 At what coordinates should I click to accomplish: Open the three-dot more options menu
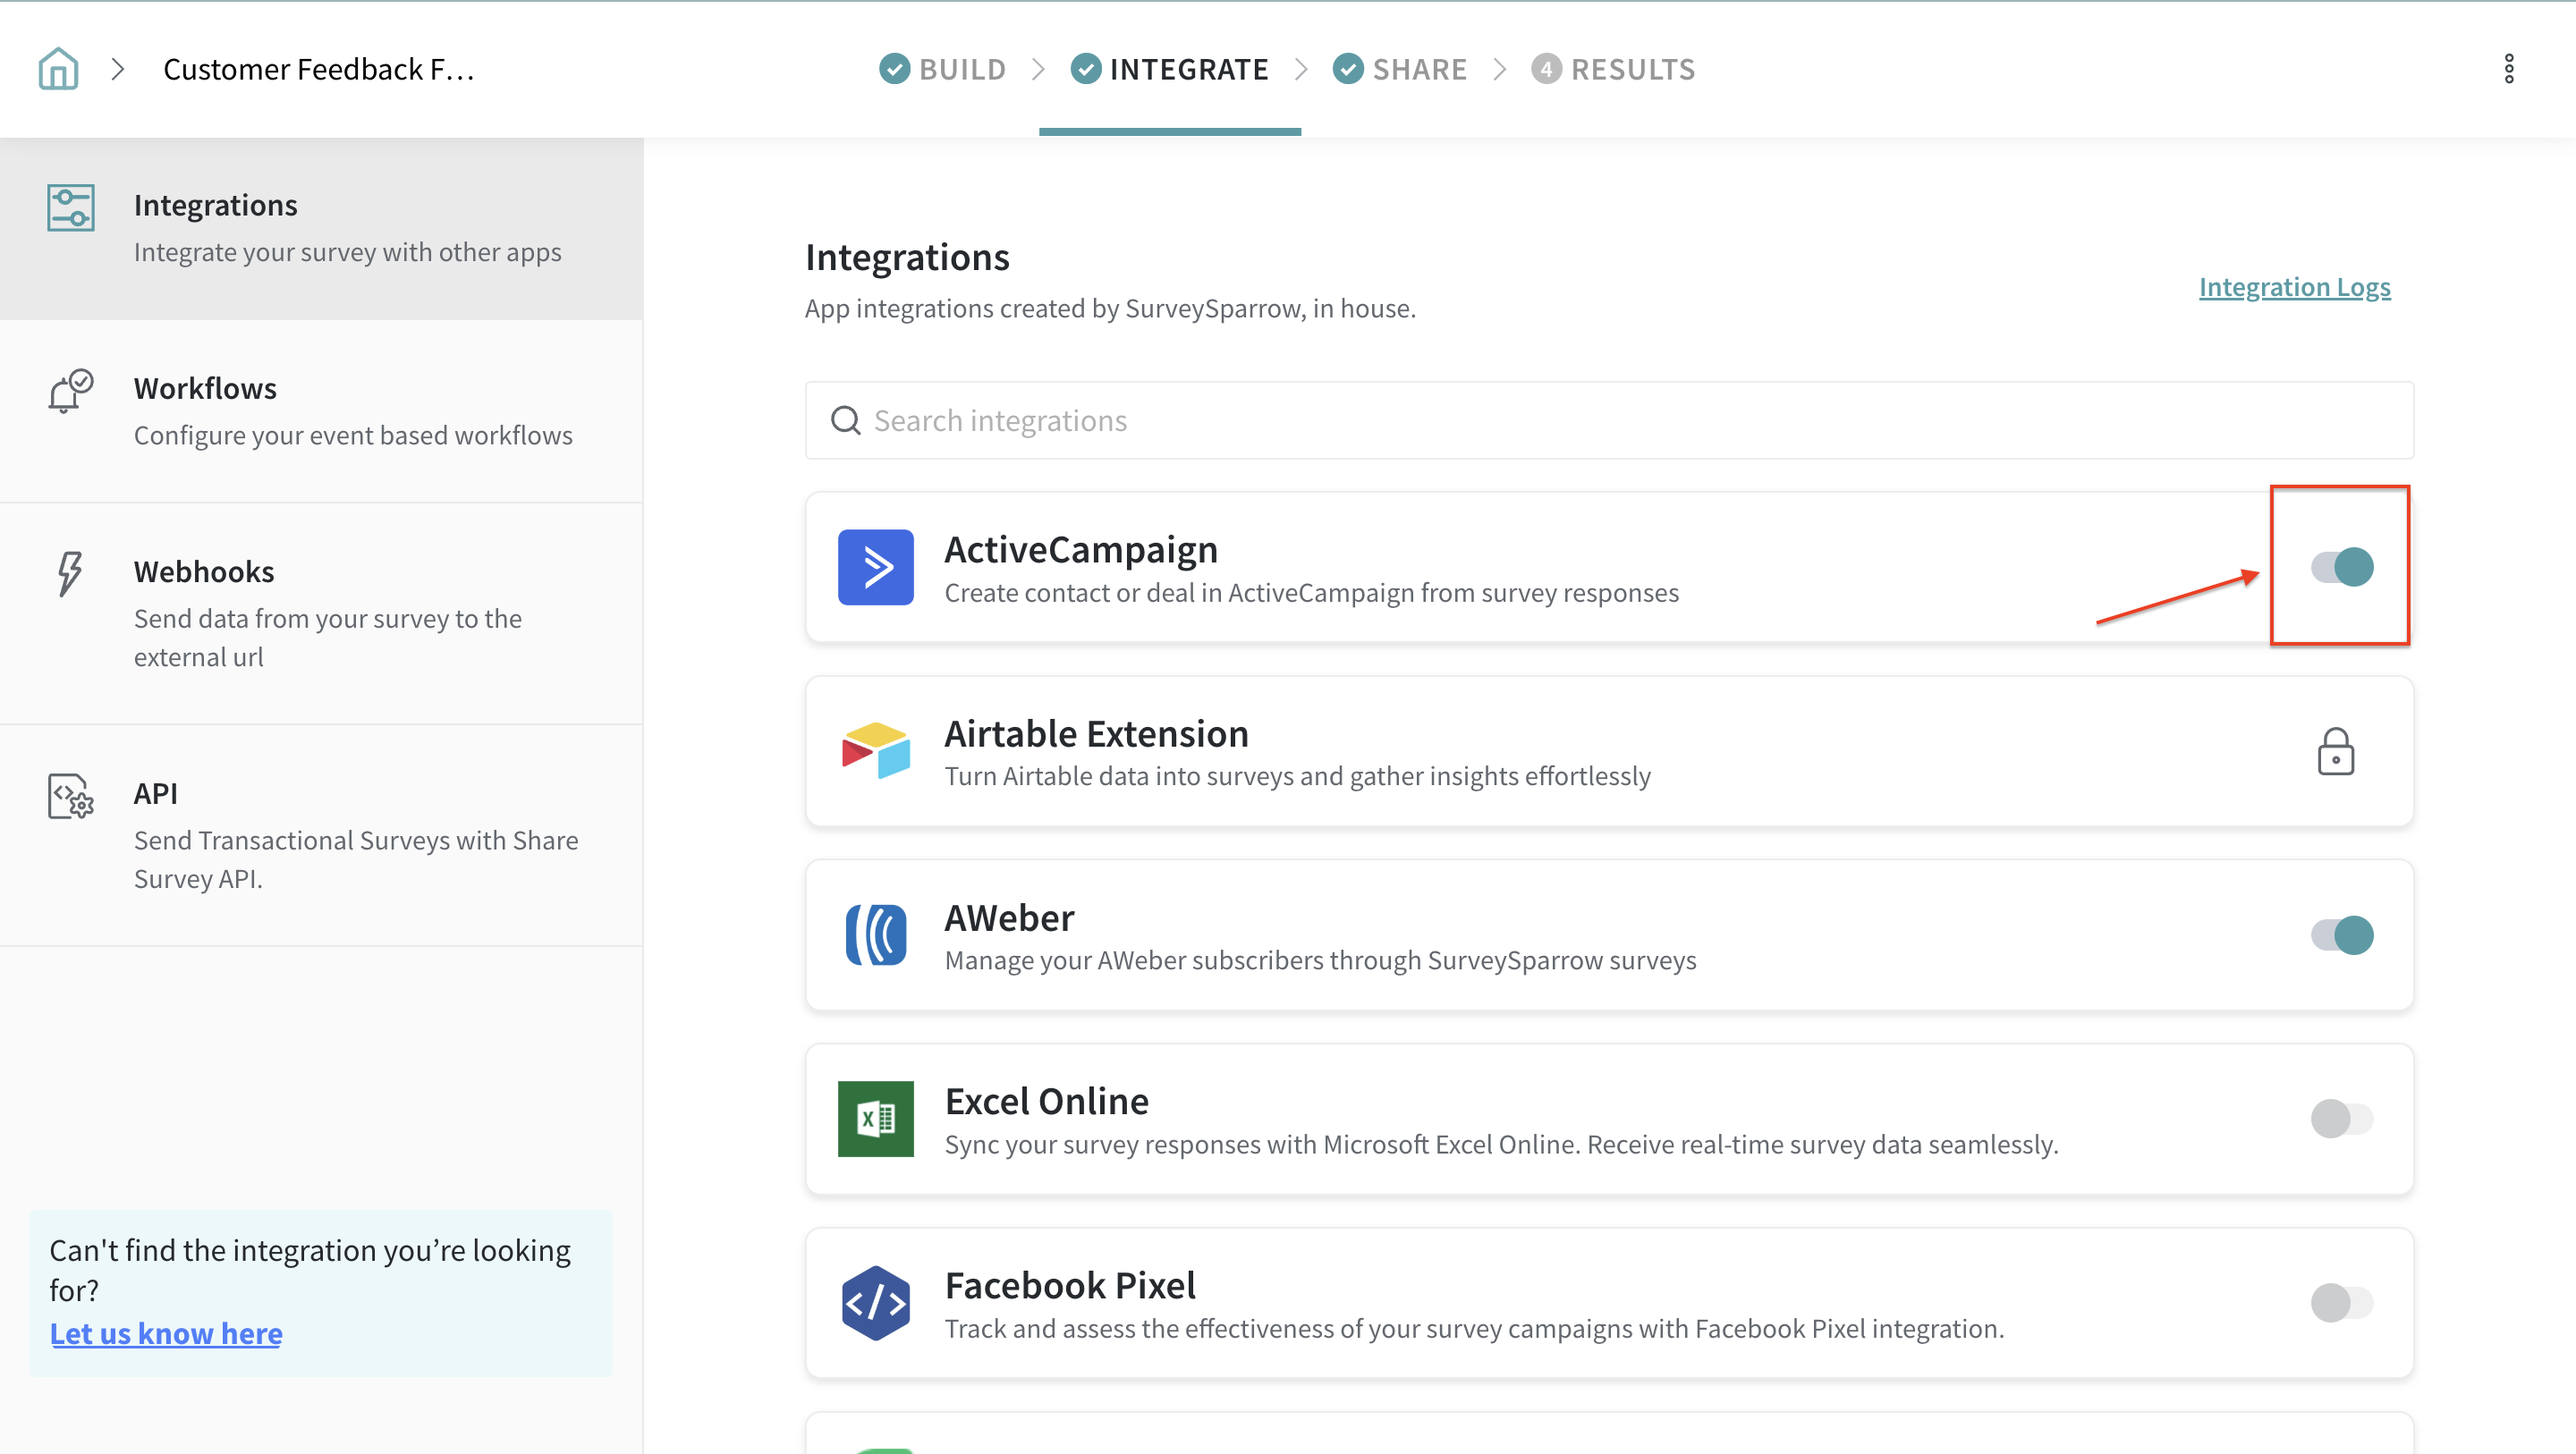point(2508,69)
